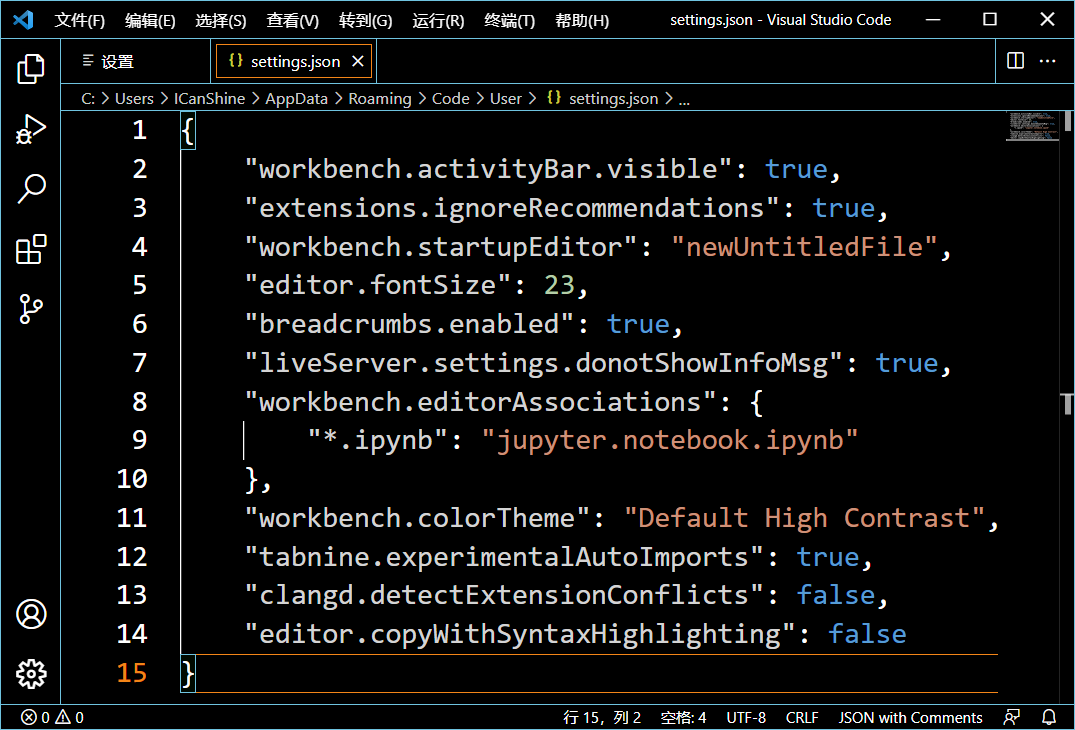Image resolution: width=1075 pixels, height=730 pixels.
Task: Open the Source Control view
Action: 31,309
